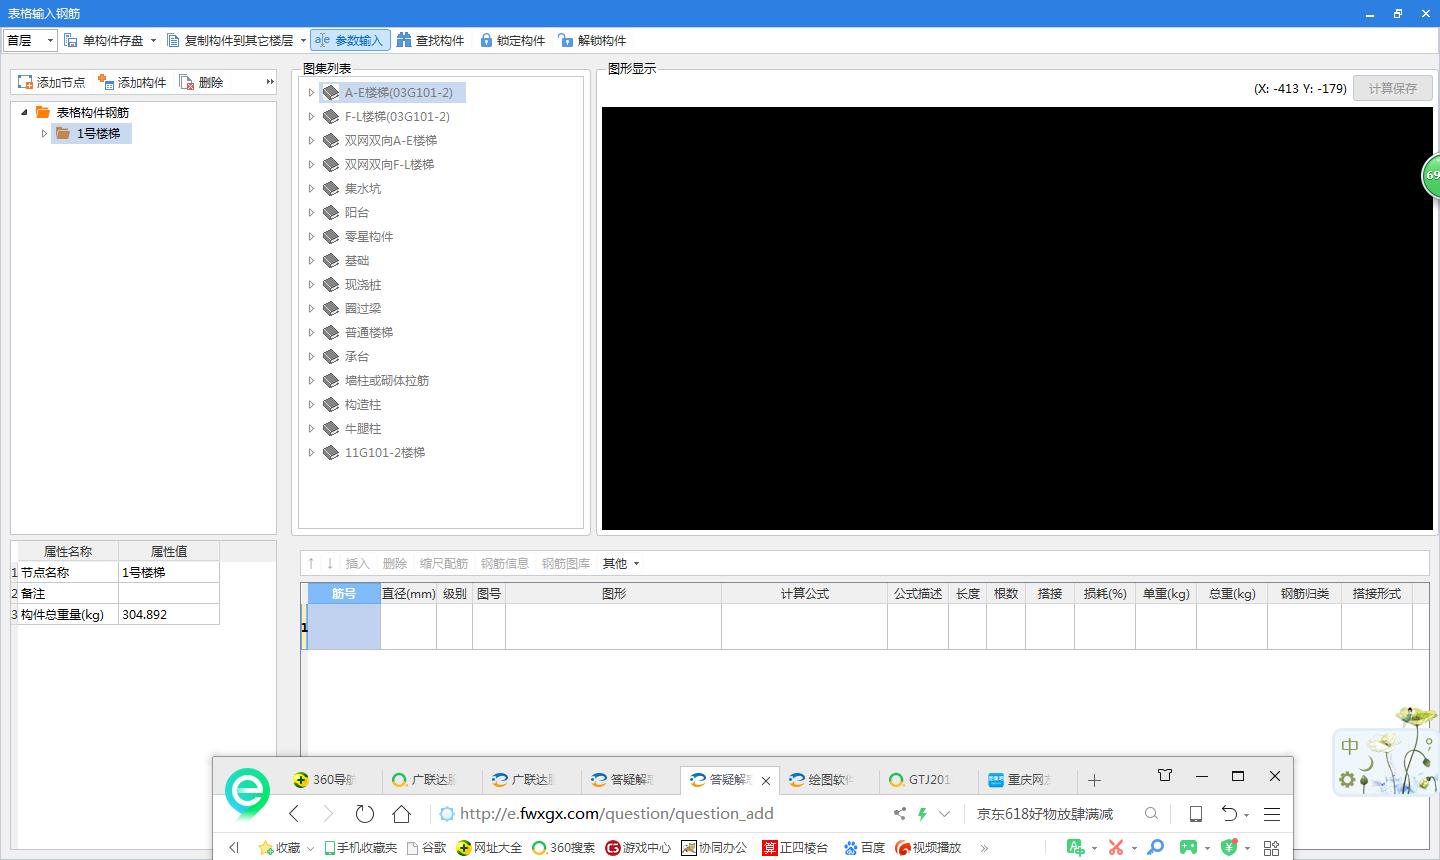Expand the 基础 atlas entry arrow
This screenshot has width=1440, height=860.
tap(311, 260)
